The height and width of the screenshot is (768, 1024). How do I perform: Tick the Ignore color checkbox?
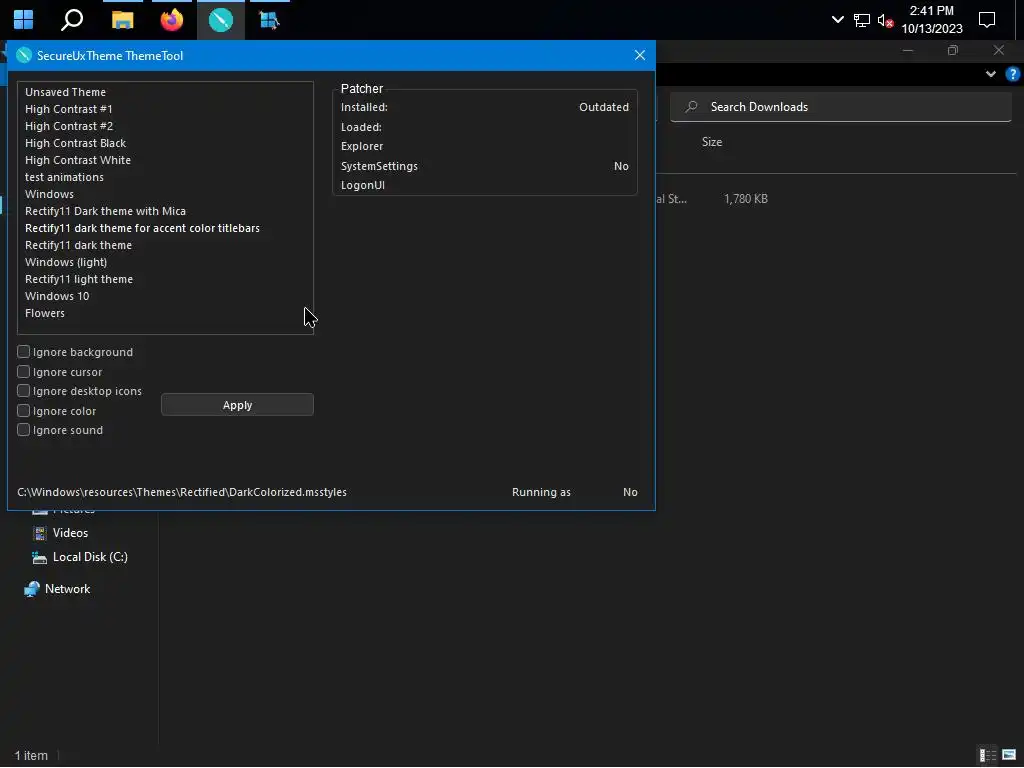tap(24, 411)
